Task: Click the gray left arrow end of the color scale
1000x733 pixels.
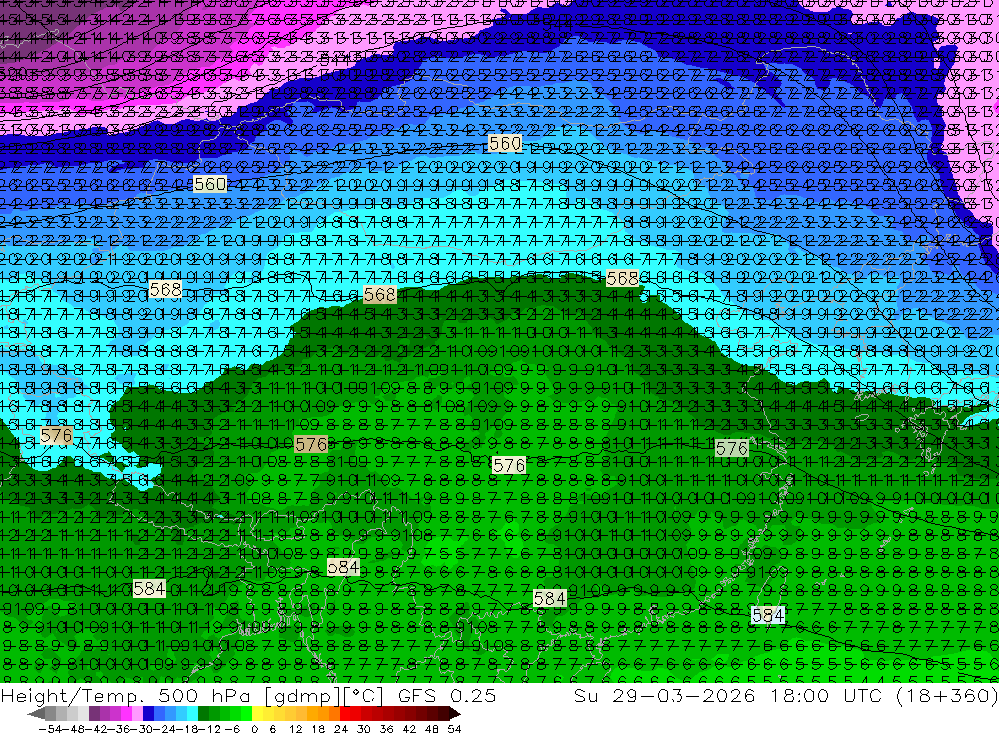Action: tap(36, 714)
